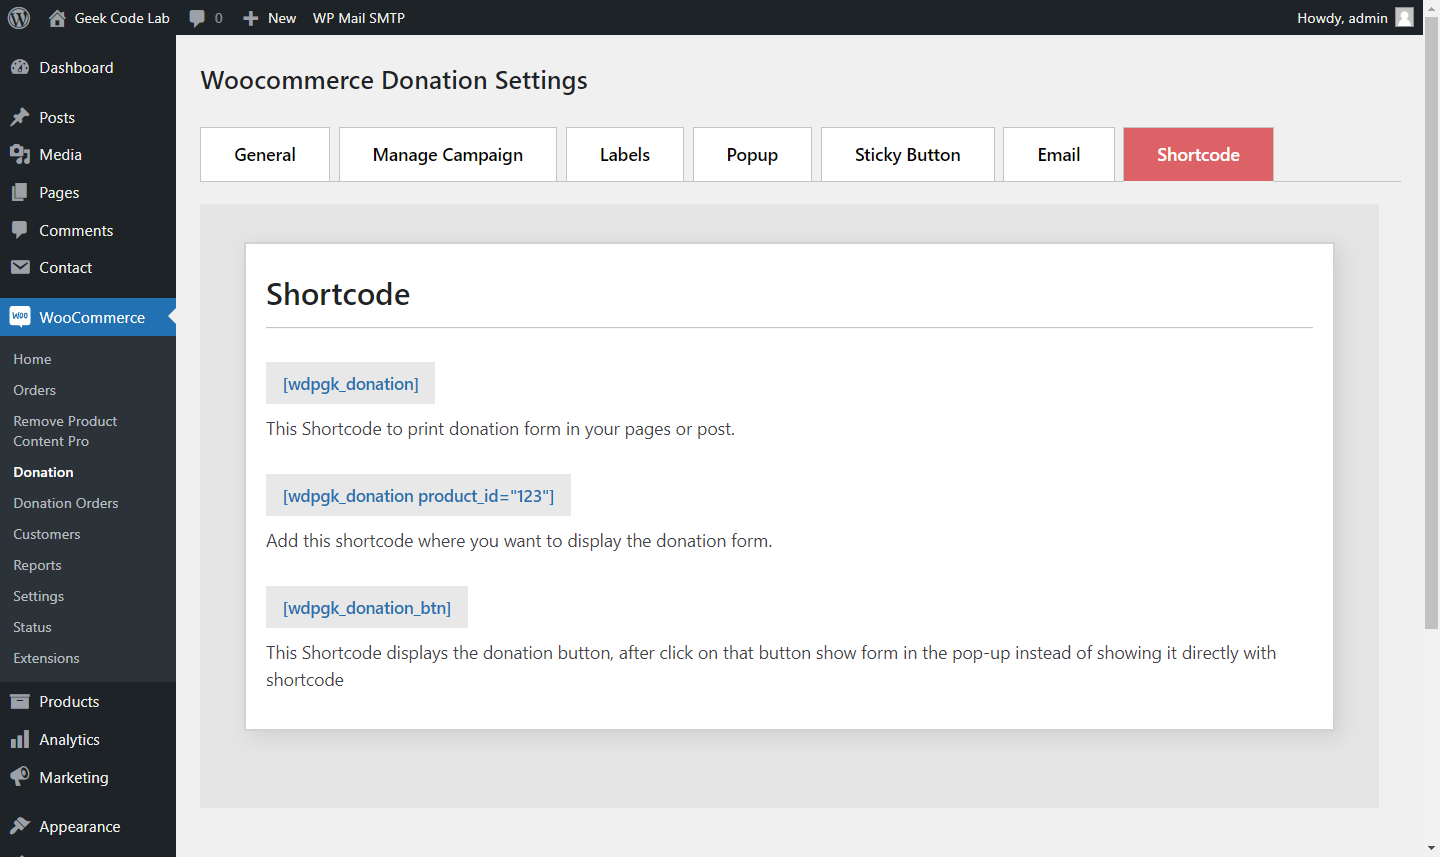The width and height of the screenshot is (1440, 857).
Task: Select the Shortcode tab
Action: [1198, 154]
